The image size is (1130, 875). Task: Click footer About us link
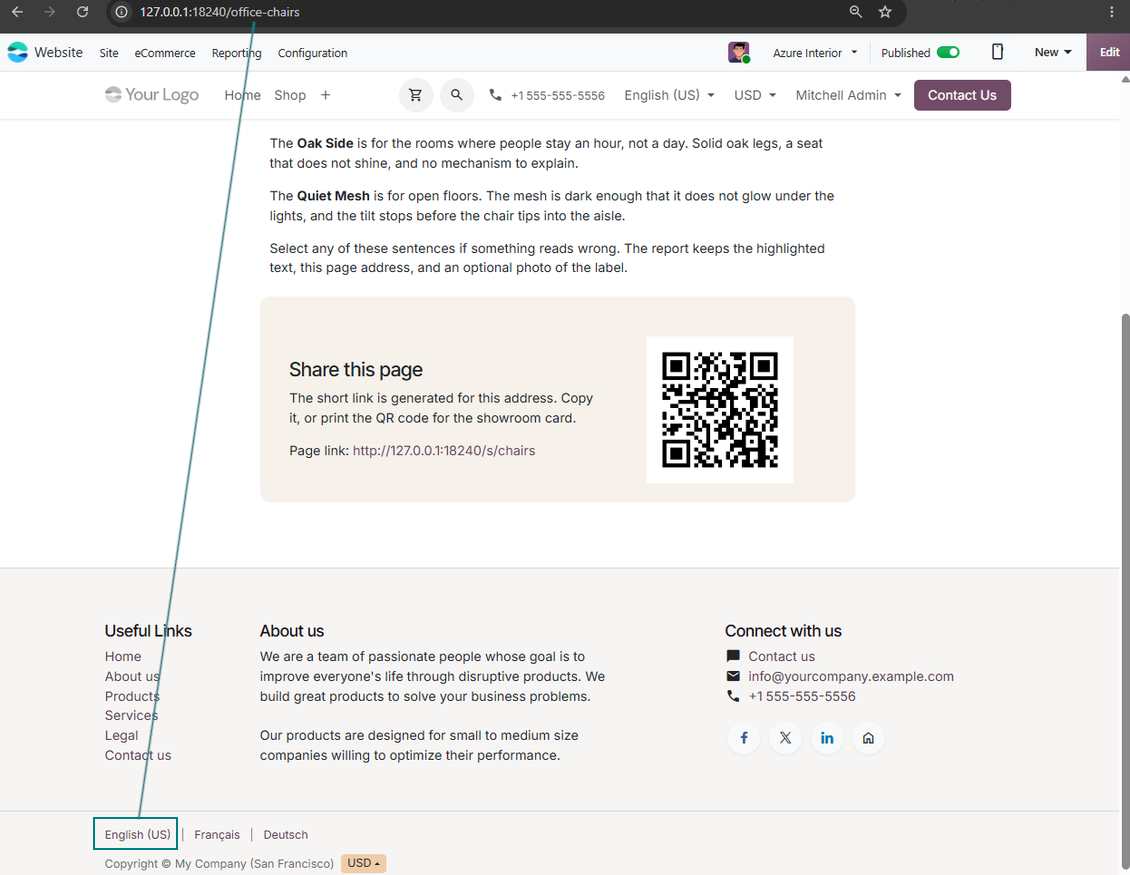click(132, 676)
